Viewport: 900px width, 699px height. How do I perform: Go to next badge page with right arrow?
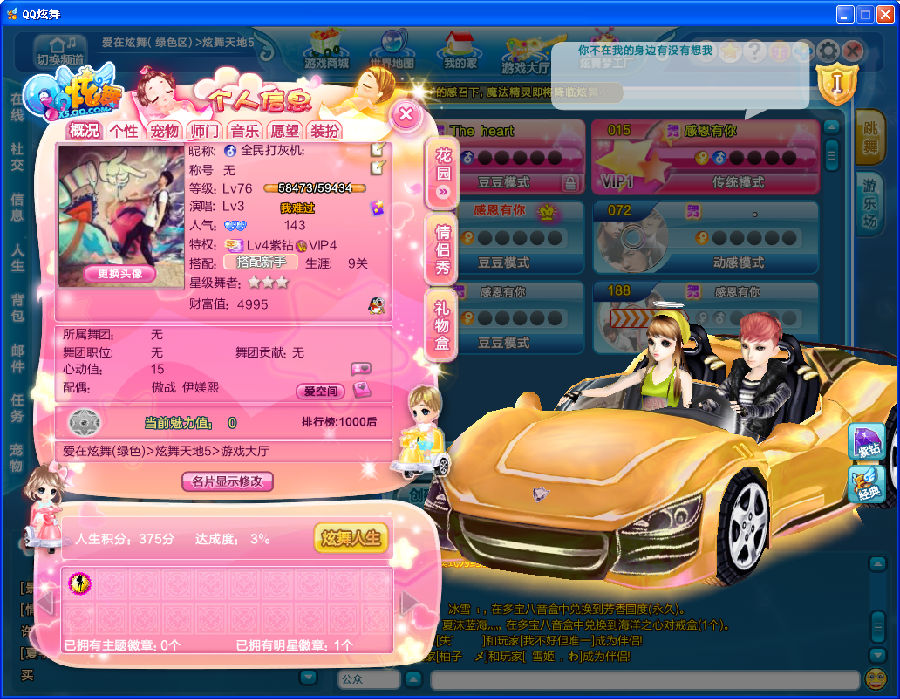(x=409, y=602)
